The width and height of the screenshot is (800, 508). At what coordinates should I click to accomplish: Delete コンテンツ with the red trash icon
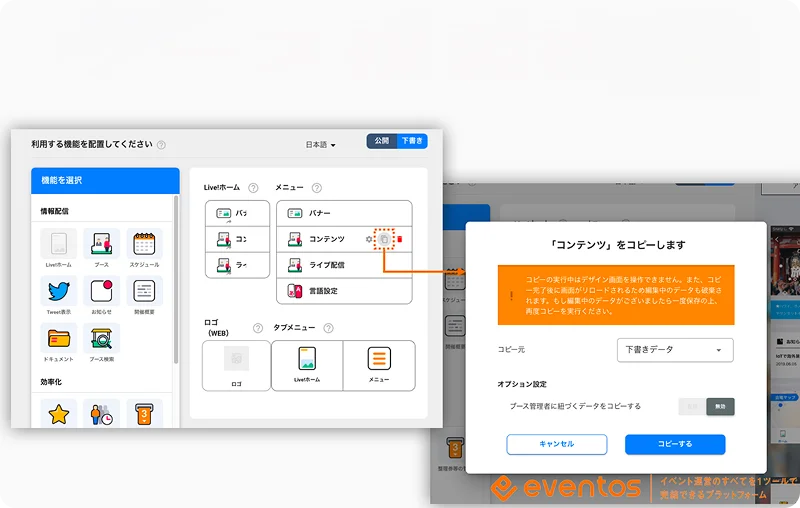click(400, 239)
